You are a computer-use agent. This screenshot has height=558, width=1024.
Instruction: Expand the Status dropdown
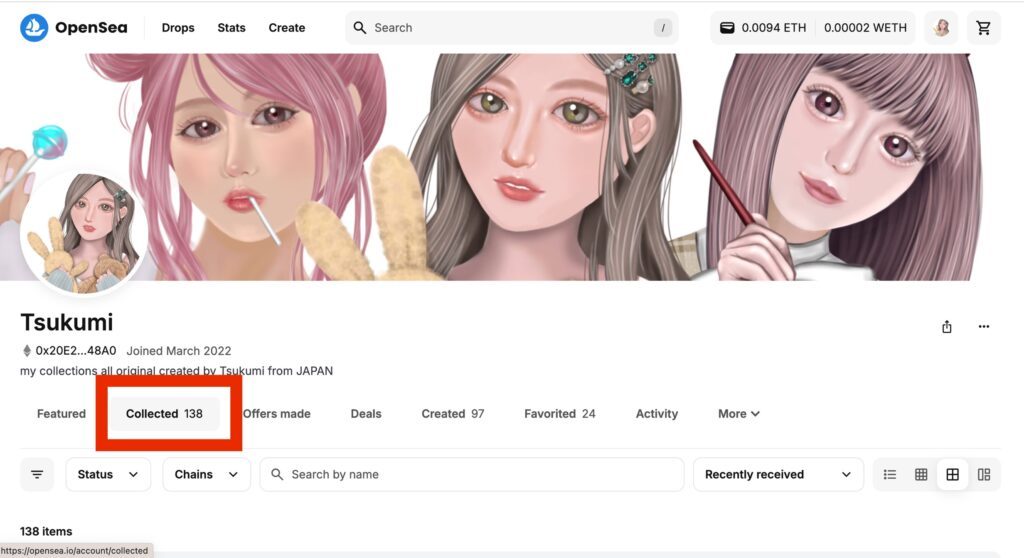pyautogui.click(x=108, y=474)
